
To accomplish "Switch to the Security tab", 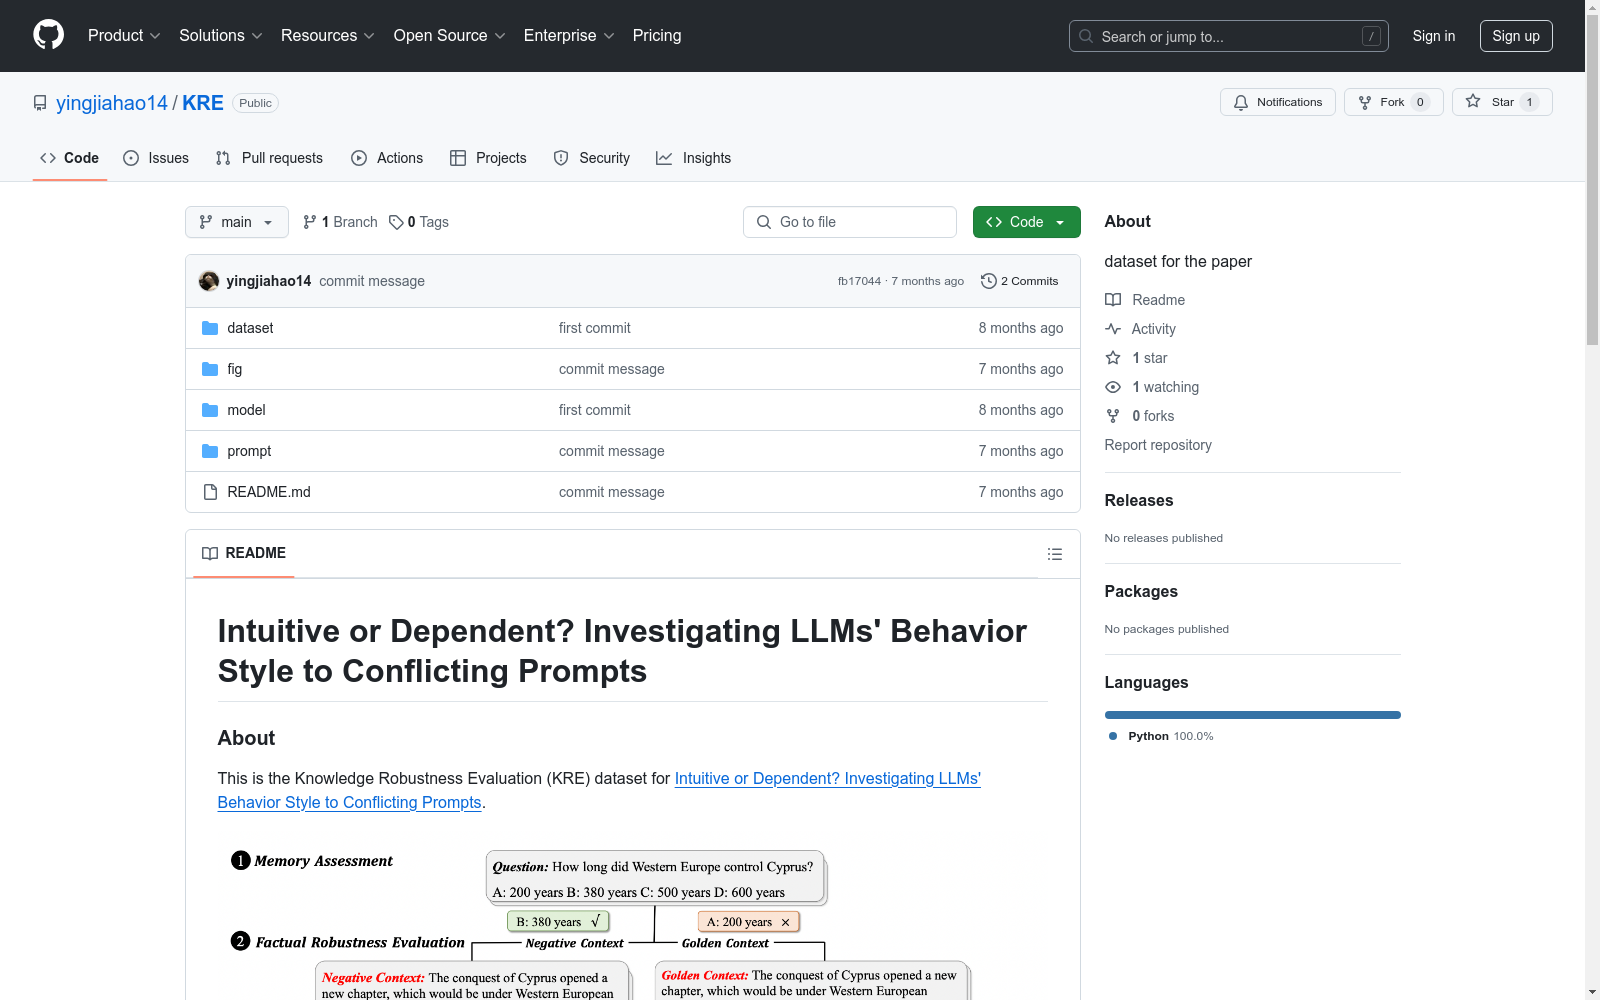I will 592,158.
